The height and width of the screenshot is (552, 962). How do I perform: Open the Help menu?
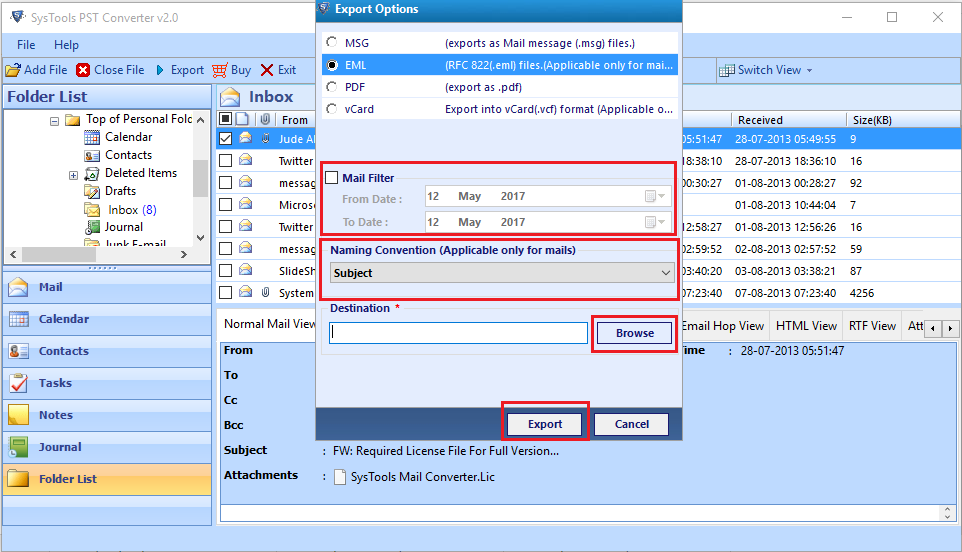(x=66, y=45)
